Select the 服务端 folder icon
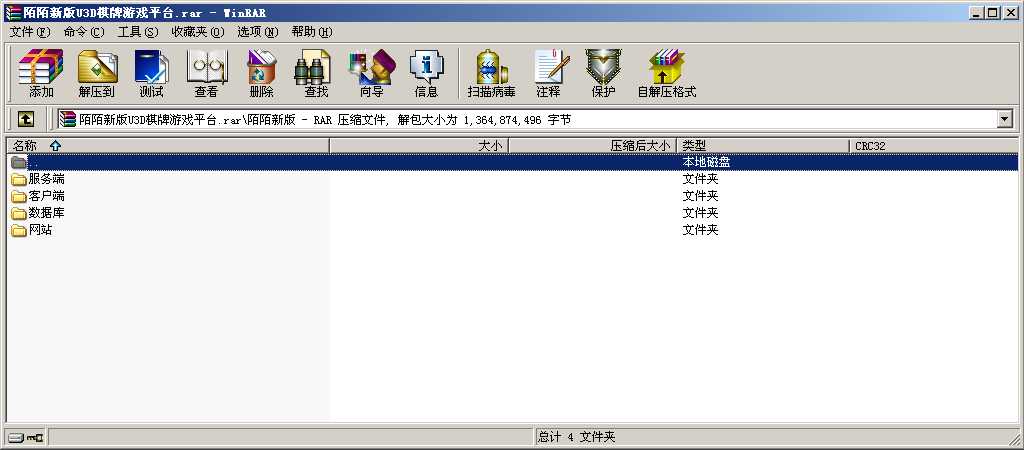The width and height of the screenshot is (1024, 450). 18,179
